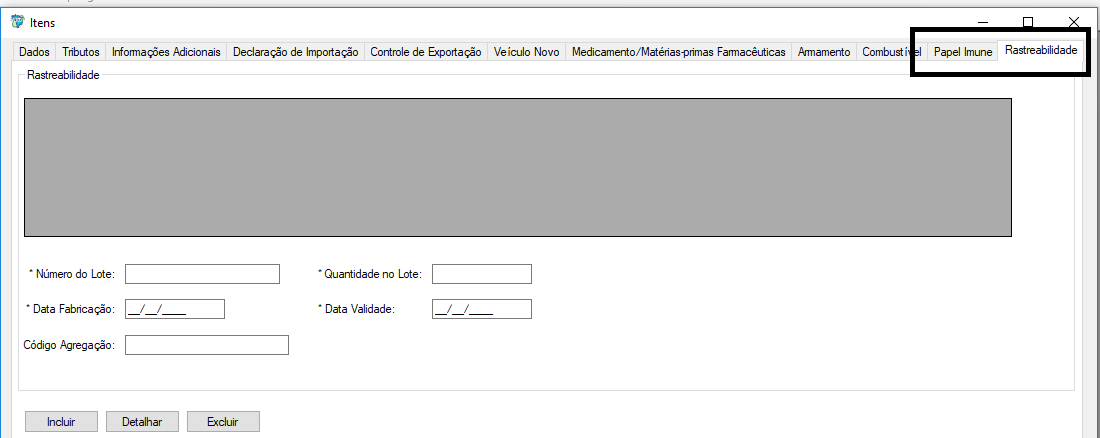Switch to the Tributos tab
The height and width of the screenshot is (438, 1100).
81,52
